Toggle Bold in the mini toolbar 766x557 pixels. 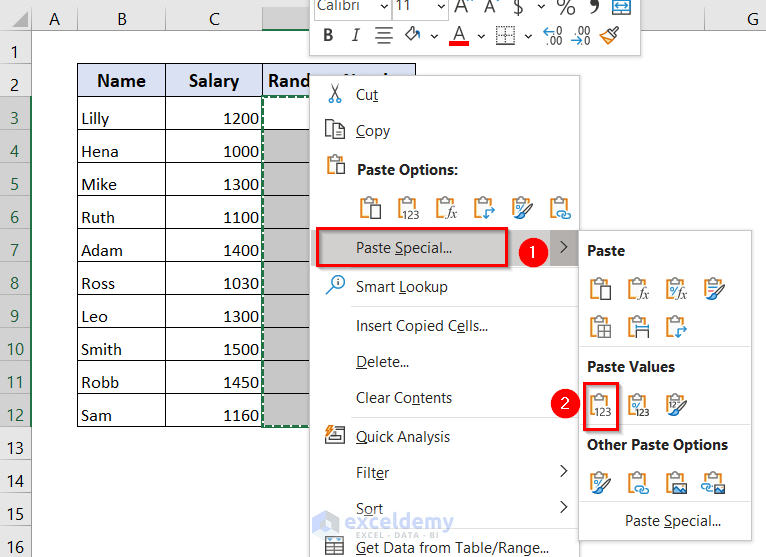(328, 35)
